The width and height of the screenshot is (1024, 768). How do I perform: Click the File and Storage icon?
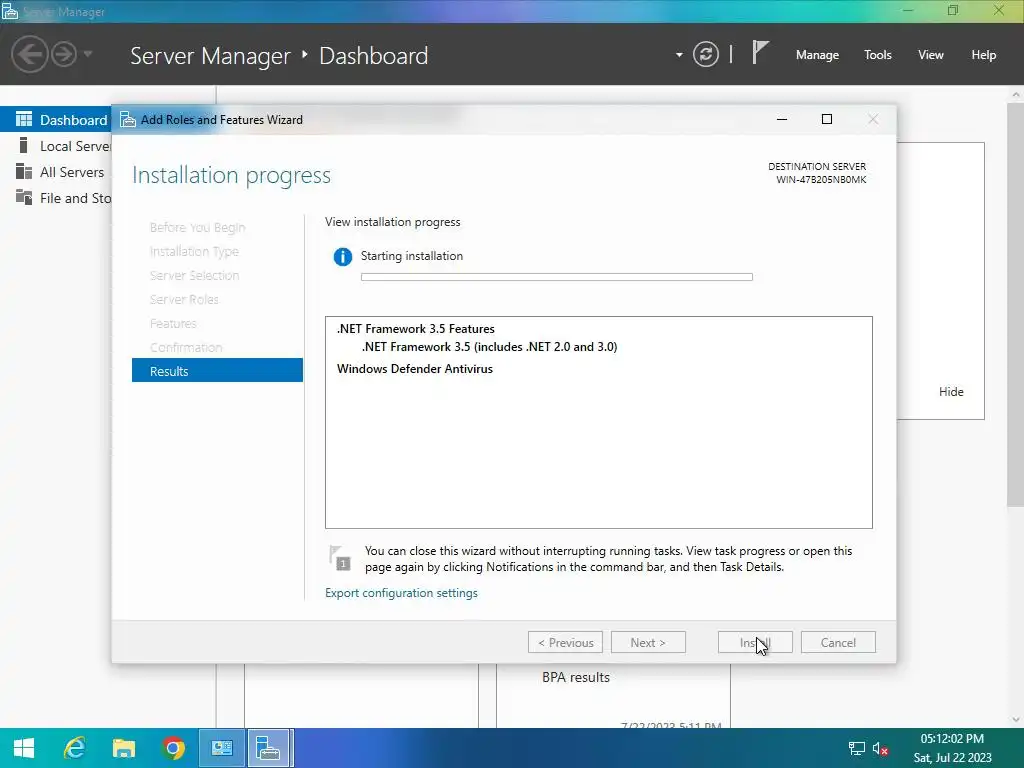[24, 197]
